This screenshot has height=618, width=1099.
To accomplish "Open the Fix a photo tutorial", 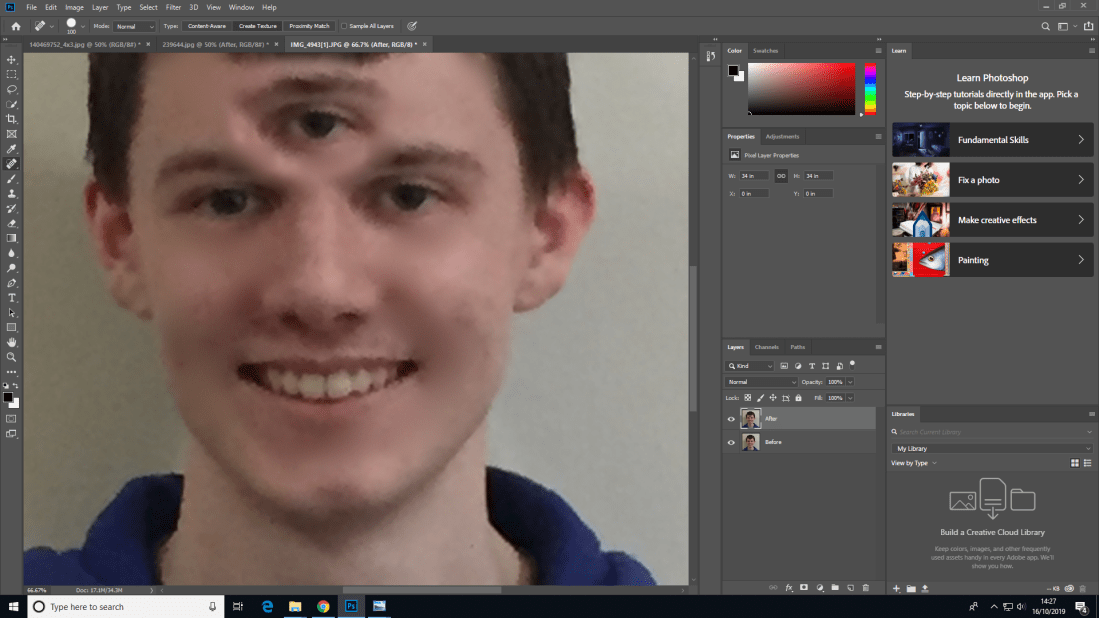I will (x=991, y=180).
